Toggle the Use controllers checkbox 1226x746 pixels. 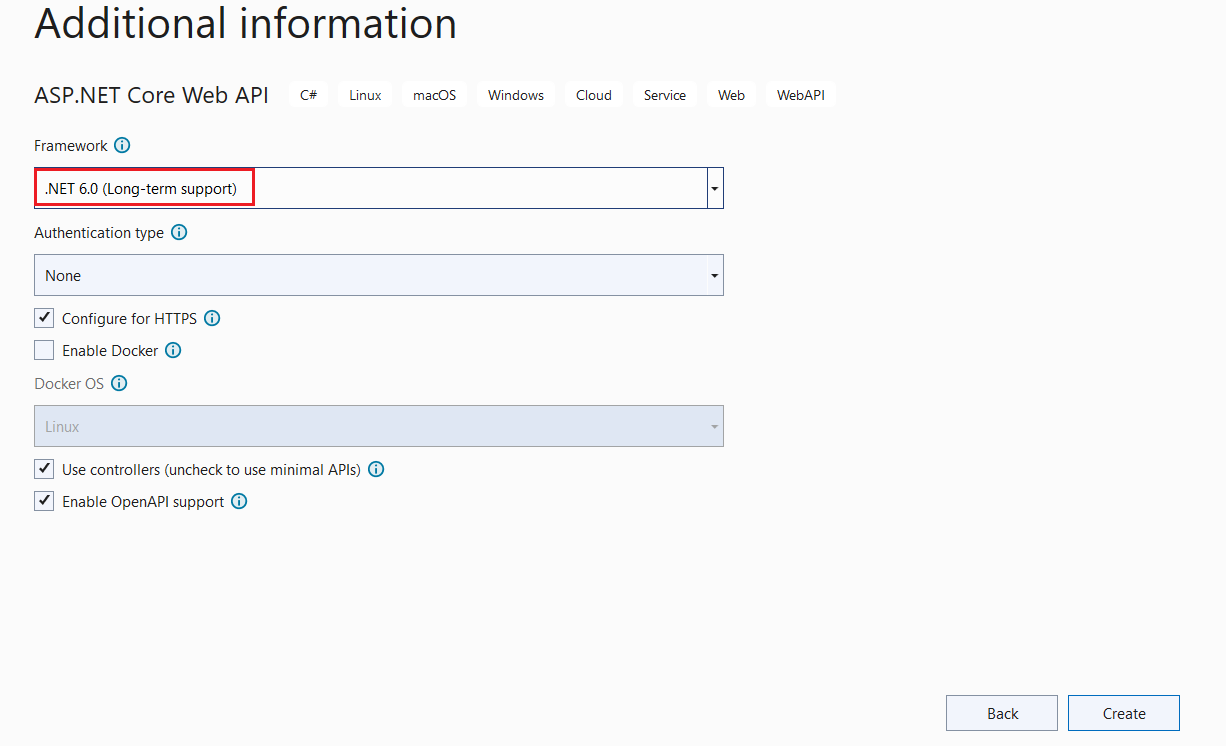click(43, 468)
